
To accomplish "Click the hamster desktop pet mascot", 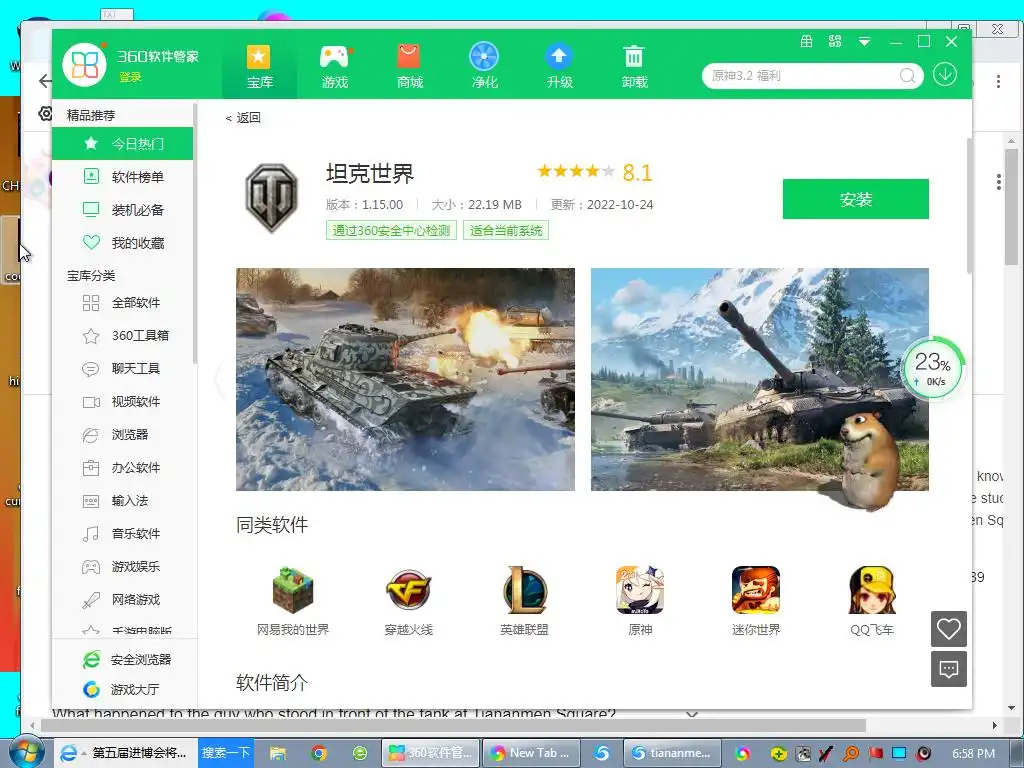I will tap(868, 459).
